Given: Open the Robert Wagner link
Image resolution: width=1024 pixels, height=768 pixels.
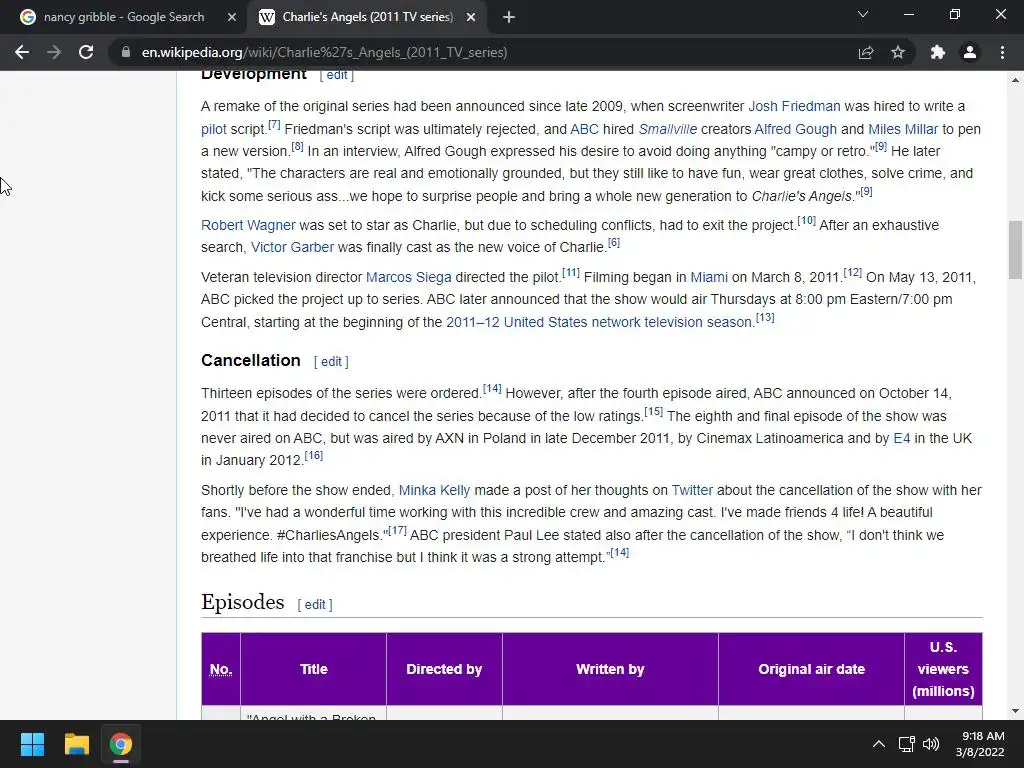Looking at the screenshot, I should click(x=248, y=225).
